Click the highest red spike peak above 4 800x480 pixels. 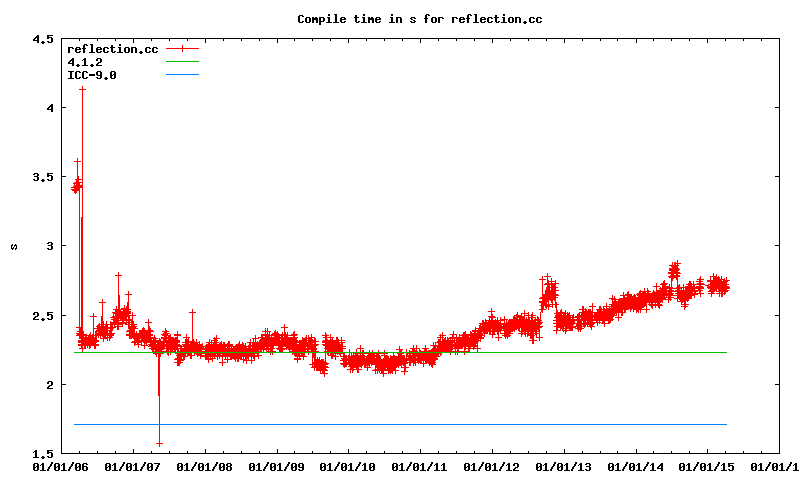coord(82,89)
